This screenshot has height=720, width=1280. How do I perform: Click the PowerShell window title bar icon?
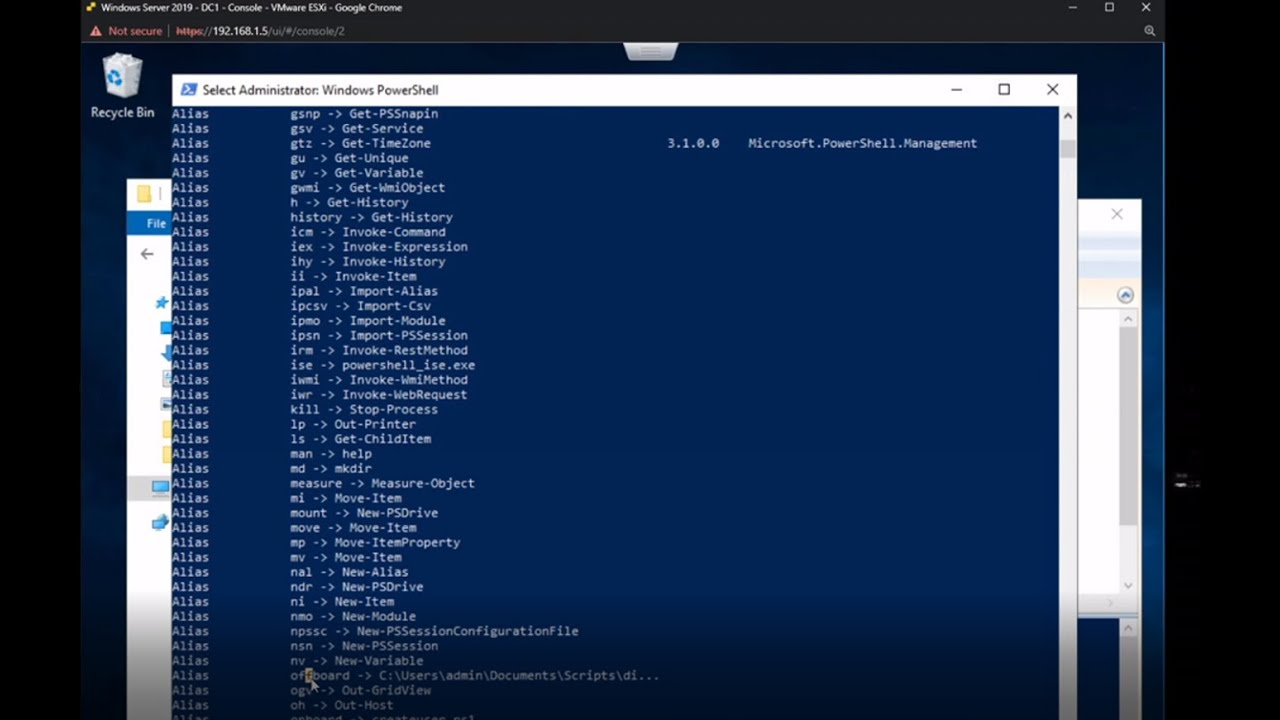(x=188, y=90)
